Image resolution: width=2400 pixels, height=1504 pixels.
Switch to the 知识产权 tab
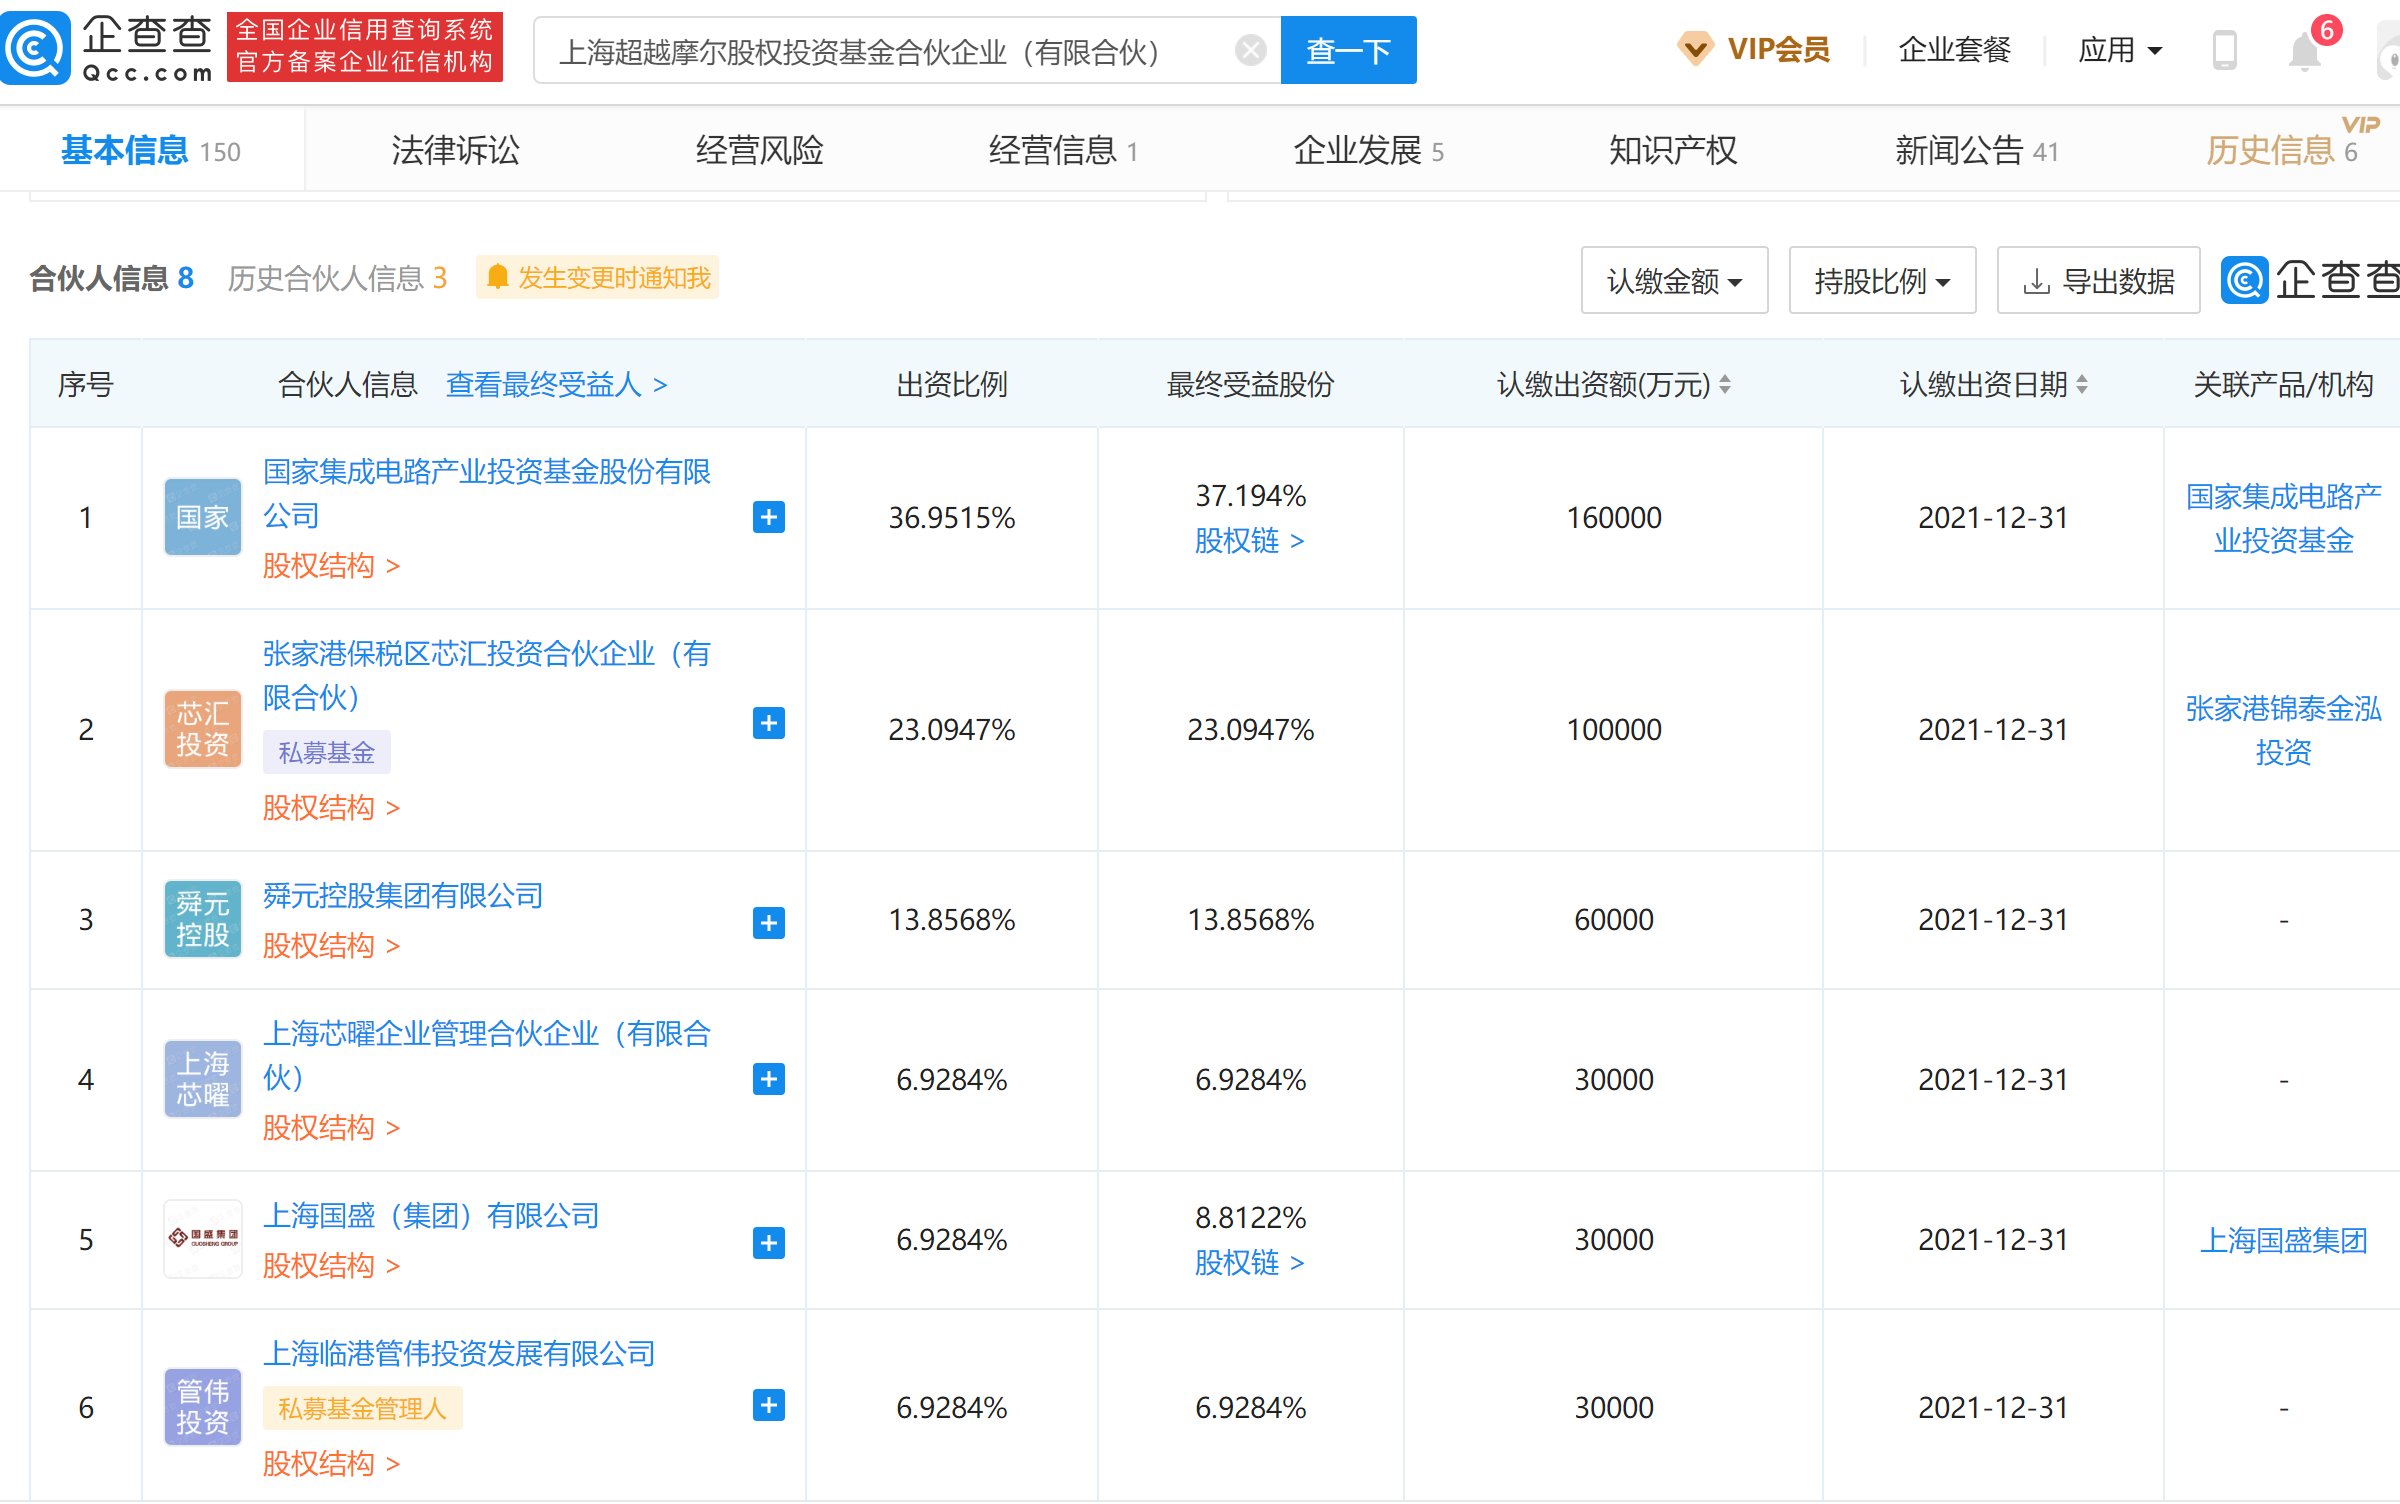coord(1673,151)
